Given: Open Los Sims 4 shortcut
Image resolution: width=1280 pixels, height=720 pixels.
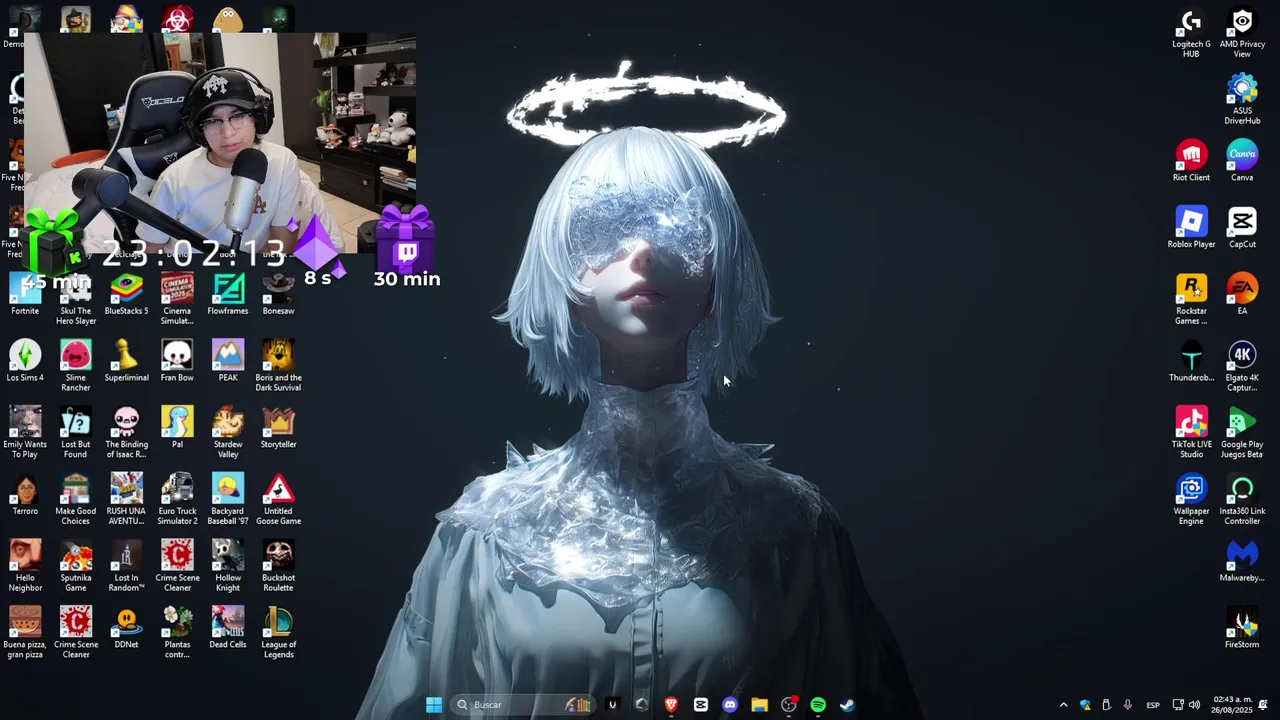Looking at the screenshot, I should (x=25, y=361).
